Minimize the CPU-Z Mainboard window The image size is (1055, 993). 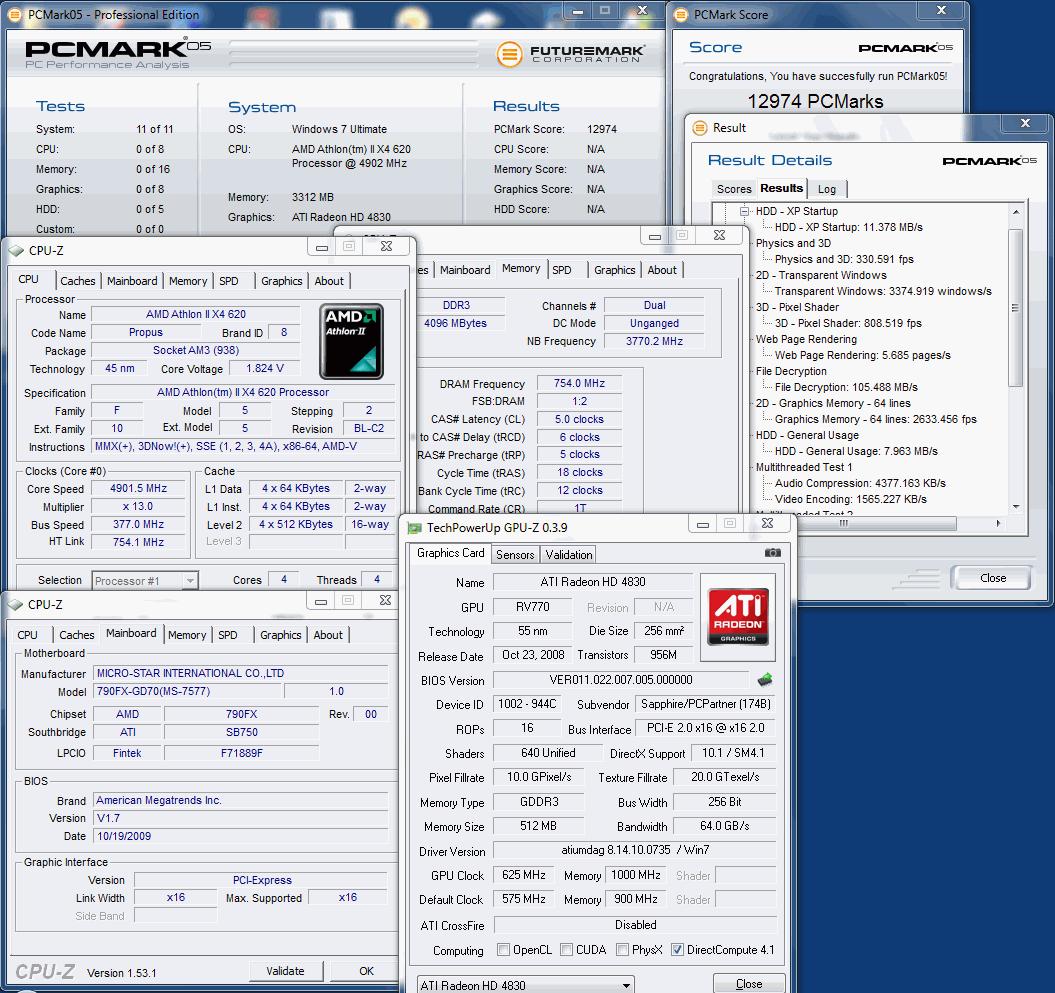tap(321, 601)
